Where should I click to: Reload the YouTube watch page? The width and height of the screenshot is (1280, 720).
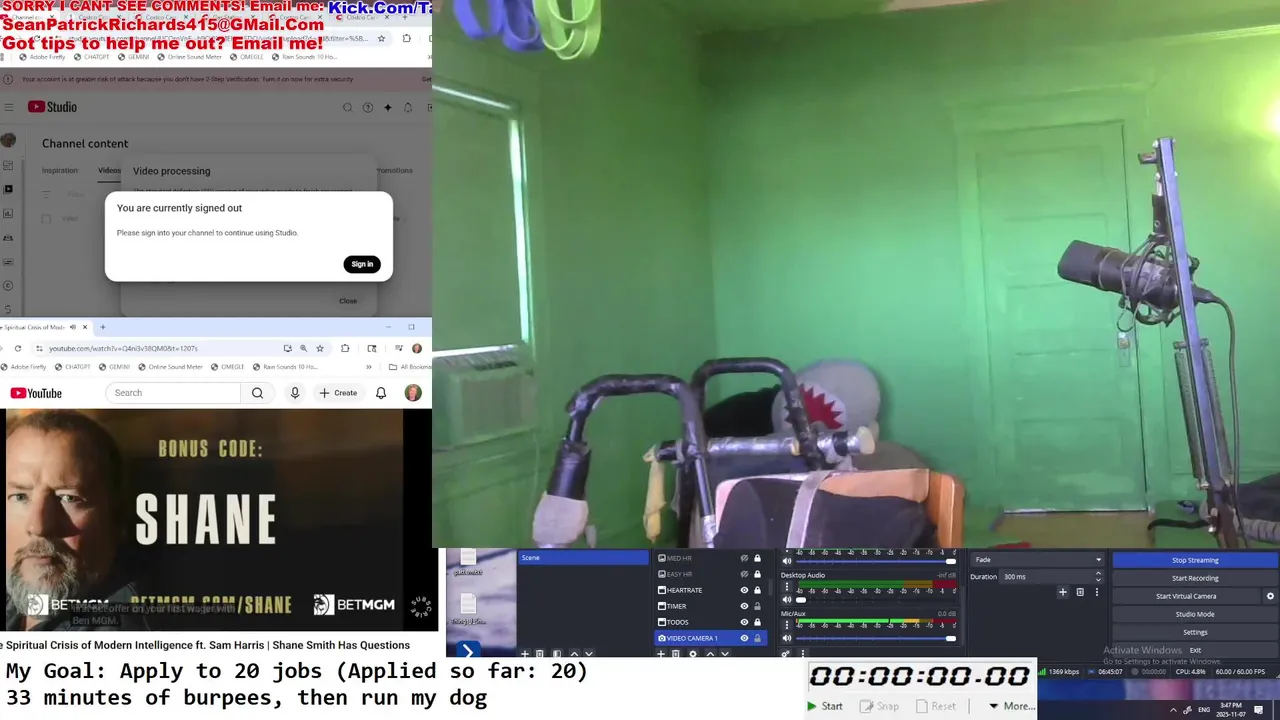coord(18,348)
